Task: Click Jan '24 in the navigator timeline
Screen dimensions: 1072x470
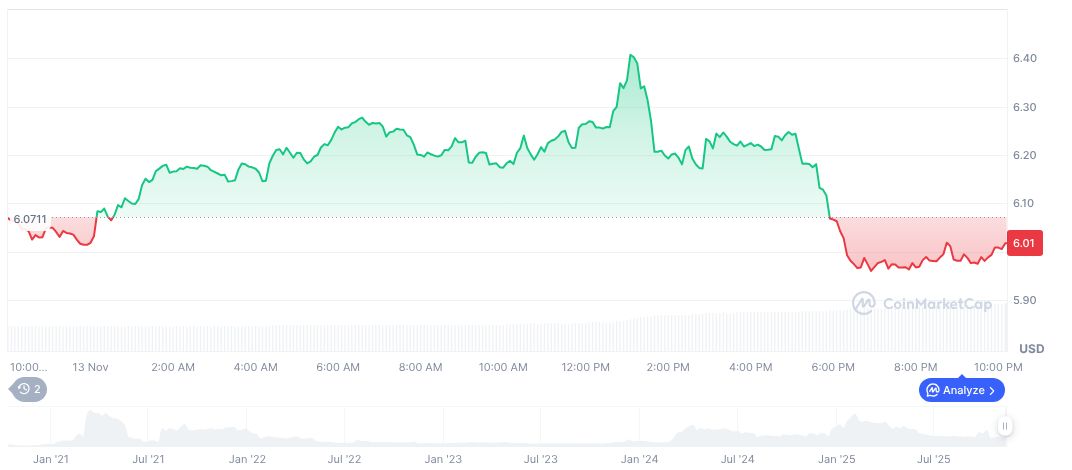Action: [639, 460]
